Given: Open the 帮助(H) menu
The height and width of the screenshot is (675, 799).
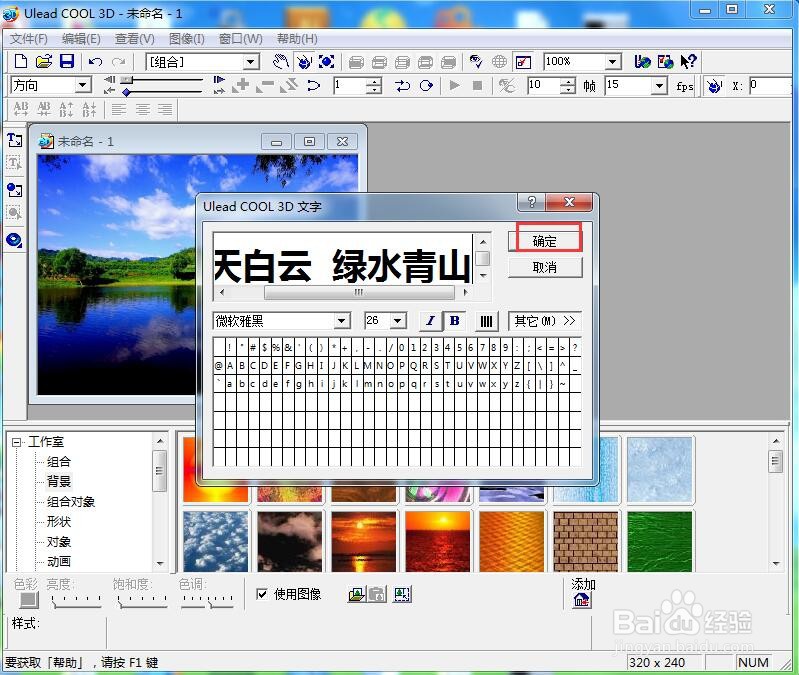Looking at the screenshot, I should click(297, 39).
